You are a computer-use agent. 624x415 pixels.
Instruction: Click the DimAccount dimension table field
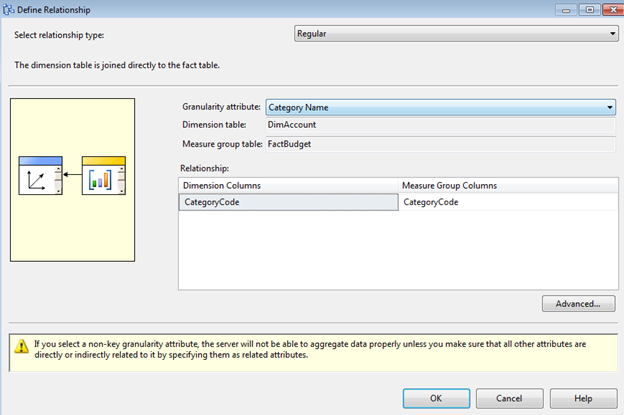click(440, 125)
